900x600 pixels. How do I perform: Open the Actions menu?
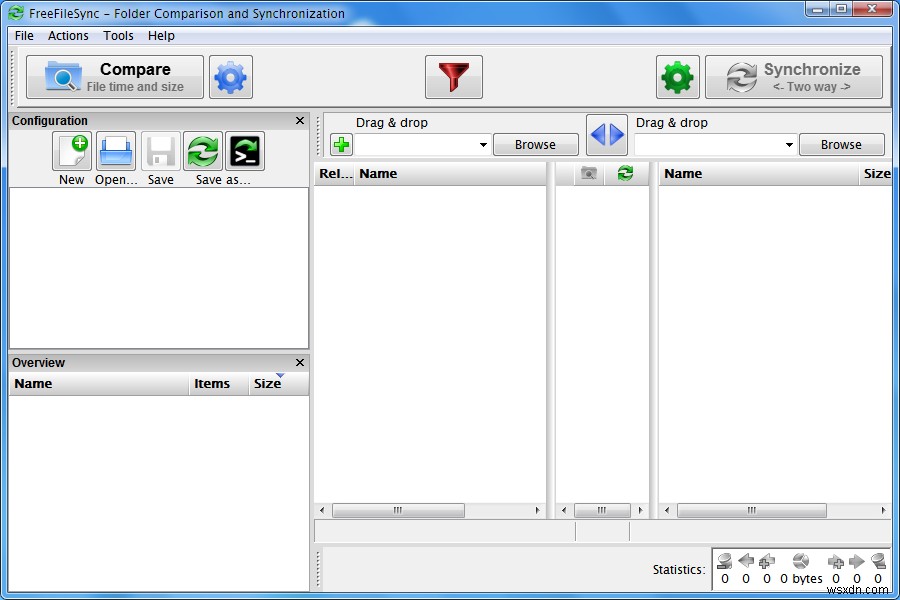[68, 36]
